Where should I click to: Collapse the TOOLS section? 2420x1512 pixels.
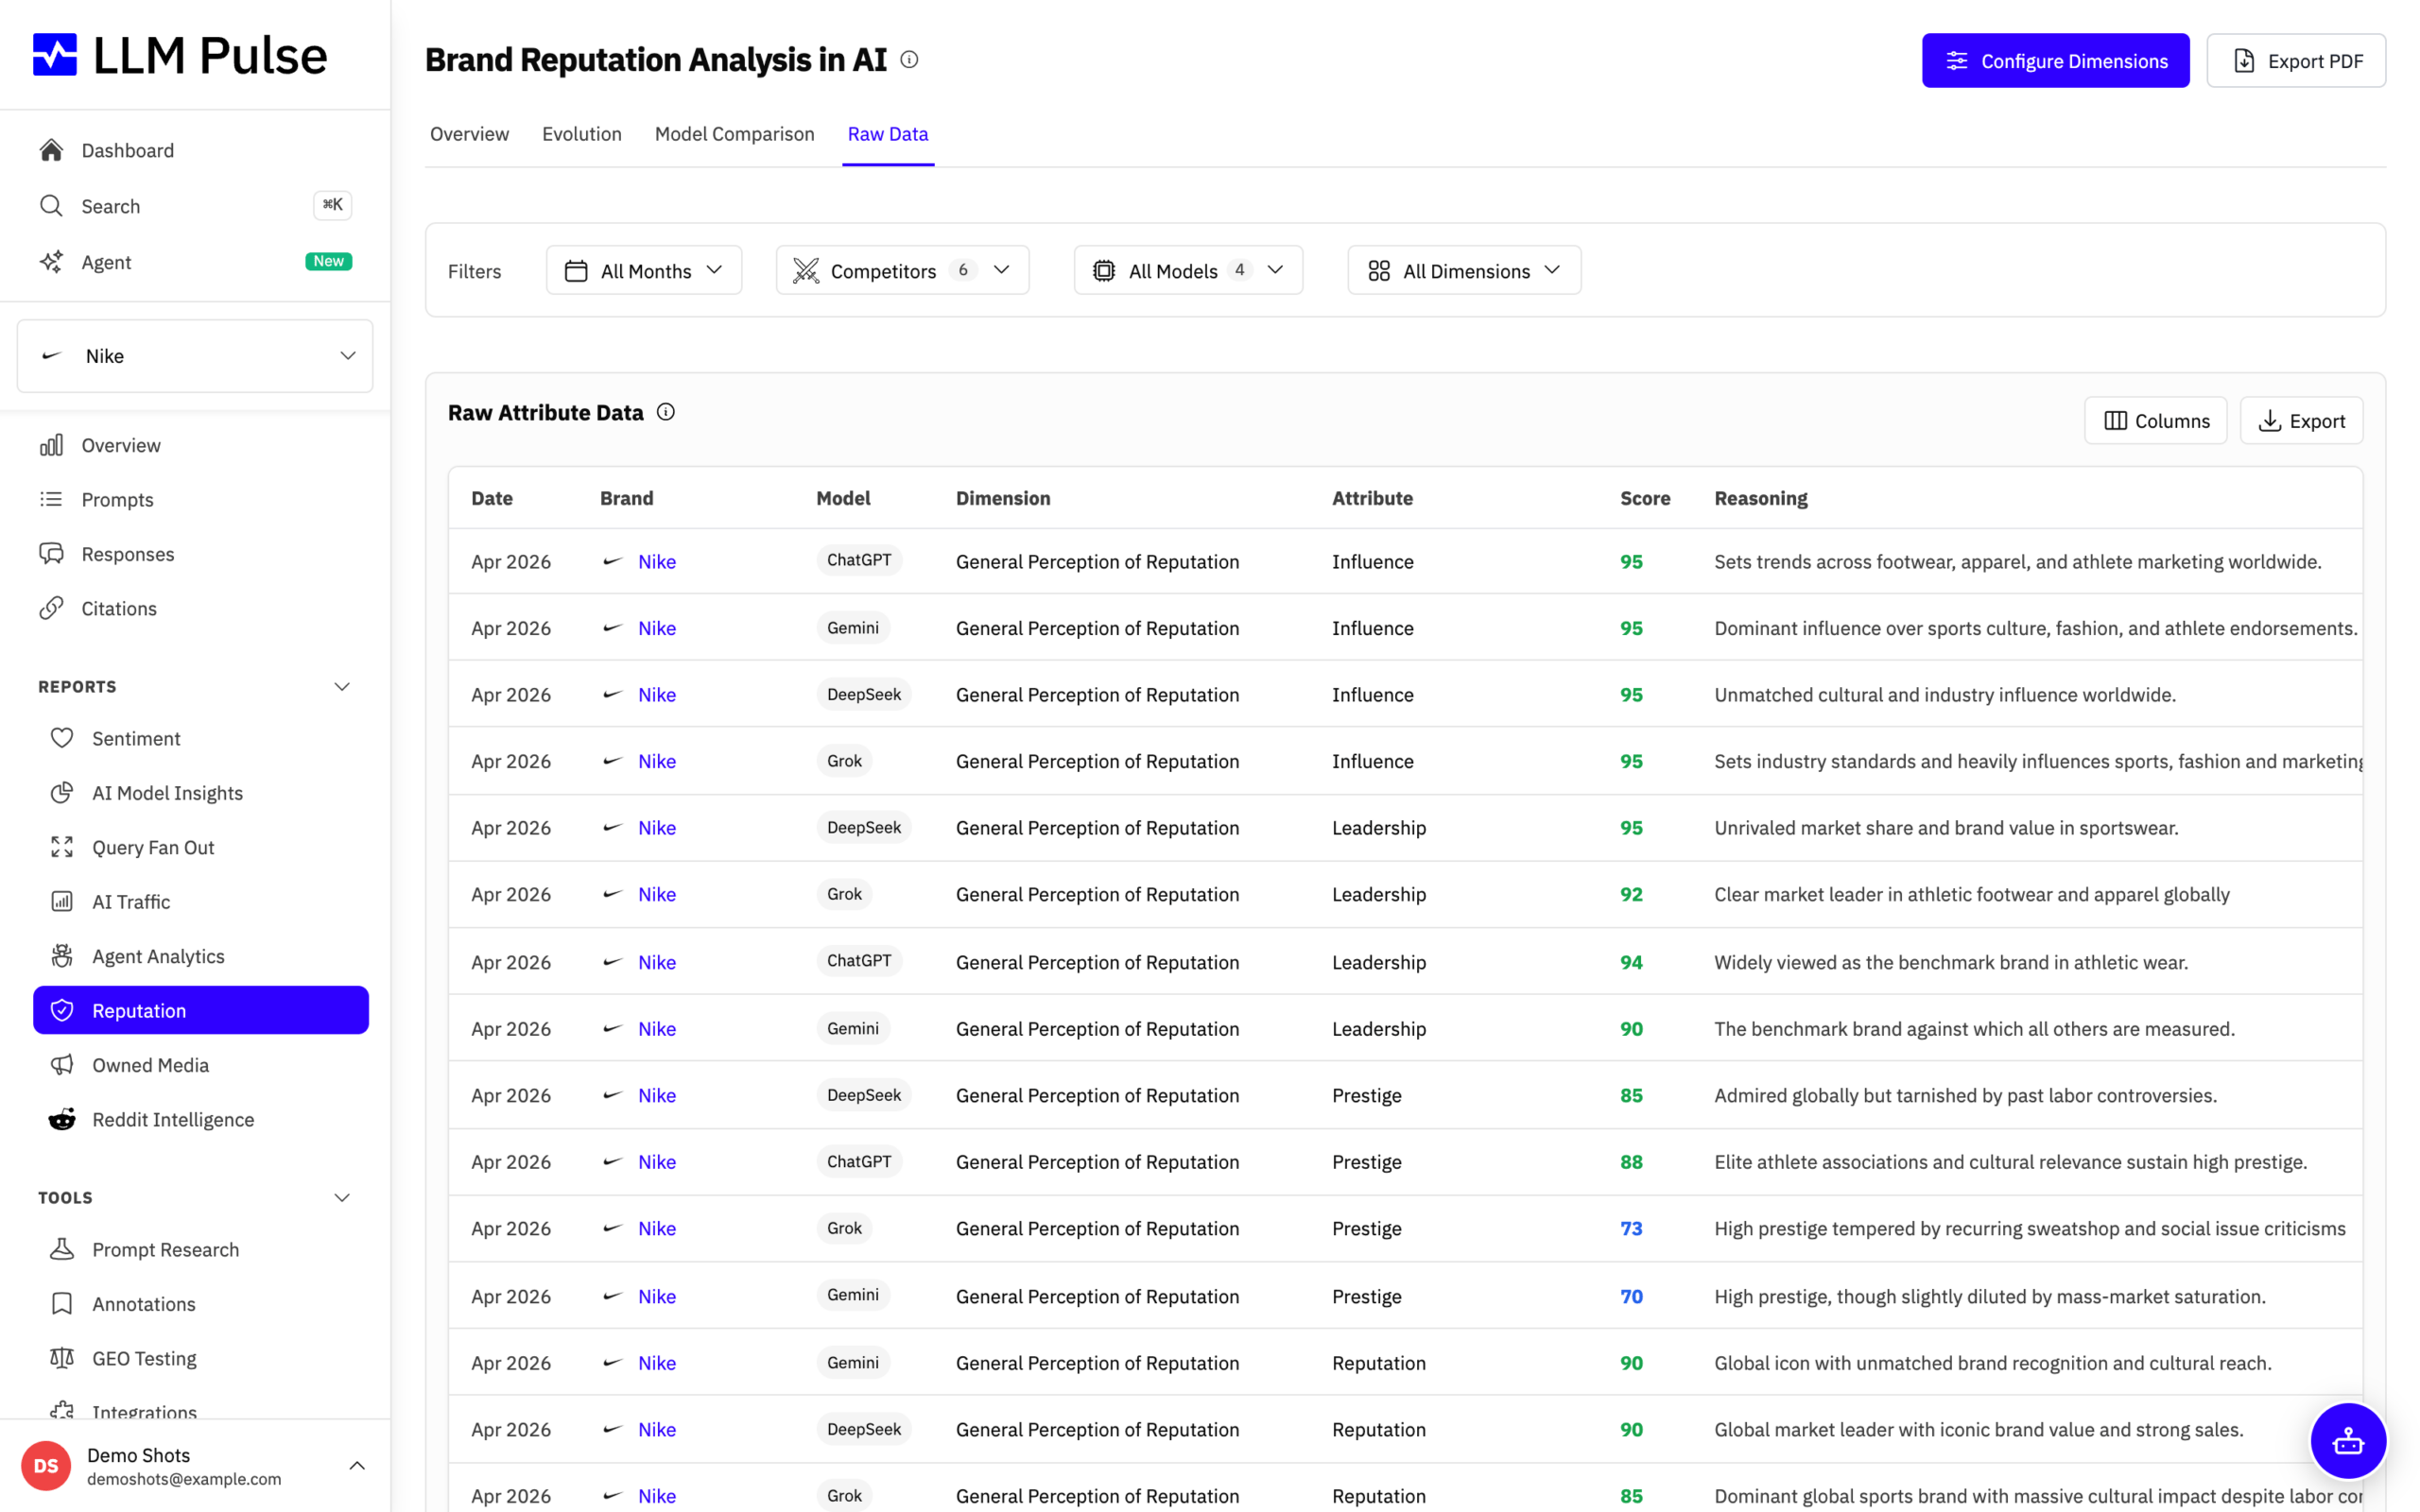pyautogui.click(x=342, y=1197)
